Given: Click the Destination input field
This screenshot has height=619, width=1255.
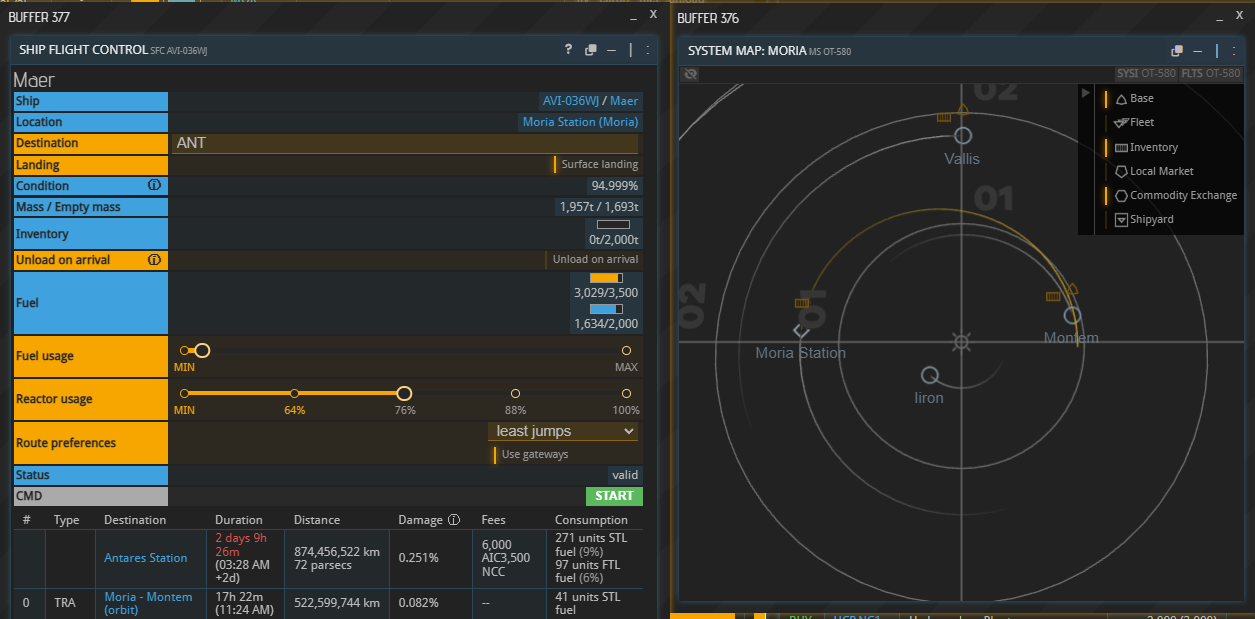Looking at the screenshot, I should (x=405, y=143).
